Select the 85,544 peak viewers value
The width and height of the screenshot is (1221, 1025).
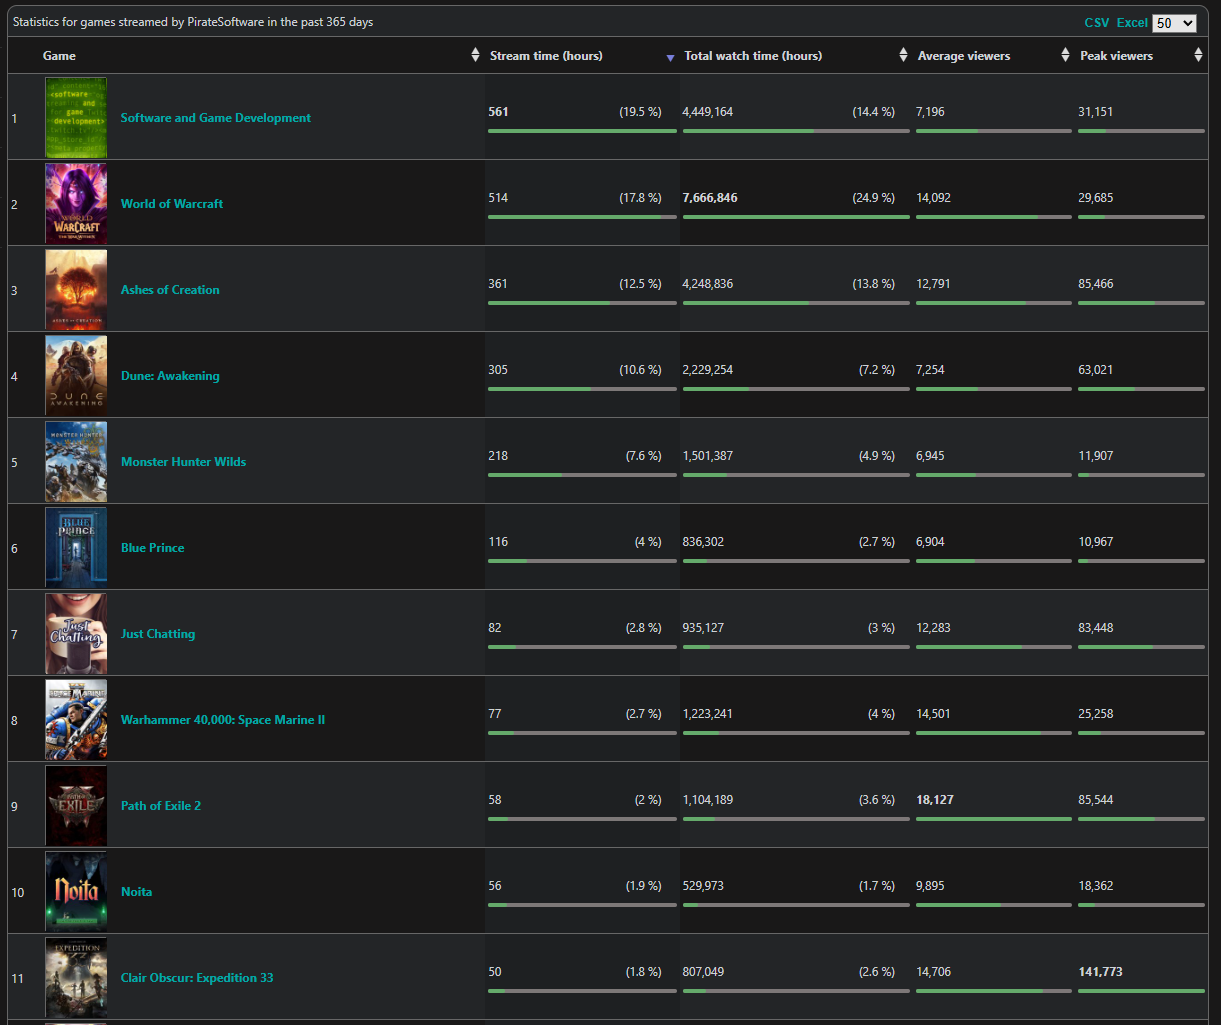point(1096,800)
